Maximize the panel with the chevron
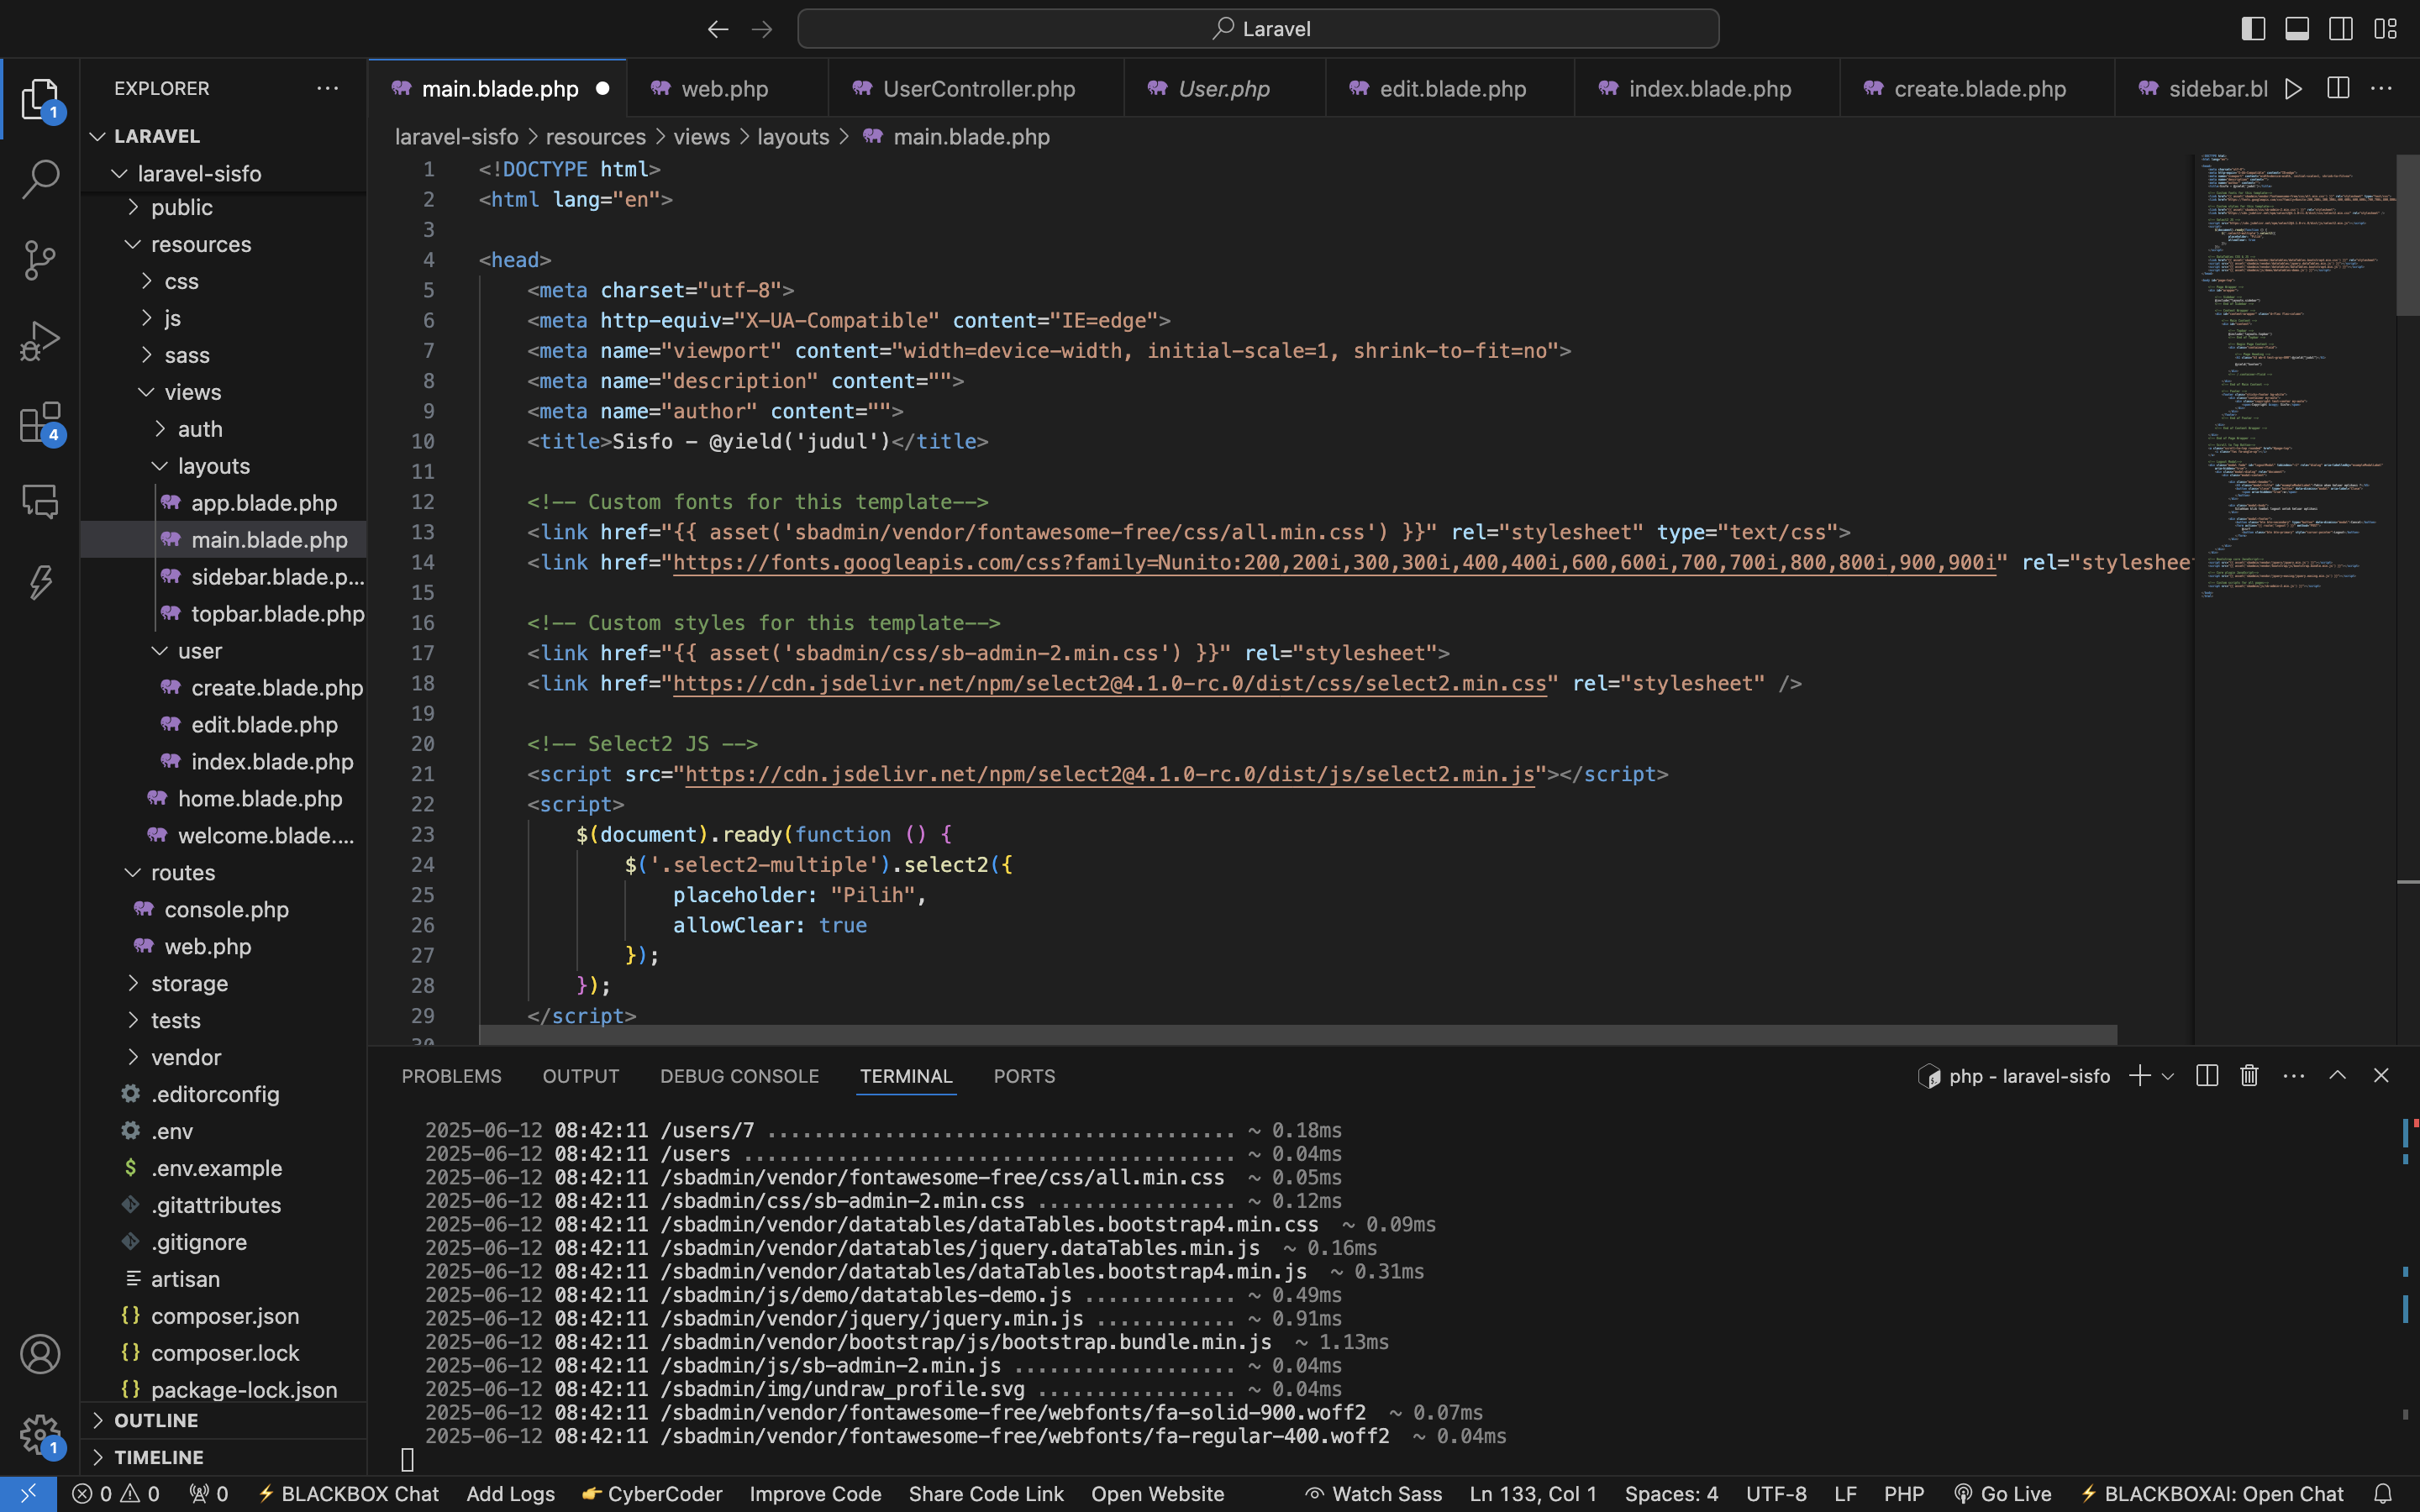This screenshot has height=1512, width=2420. coord(2337,1075)
